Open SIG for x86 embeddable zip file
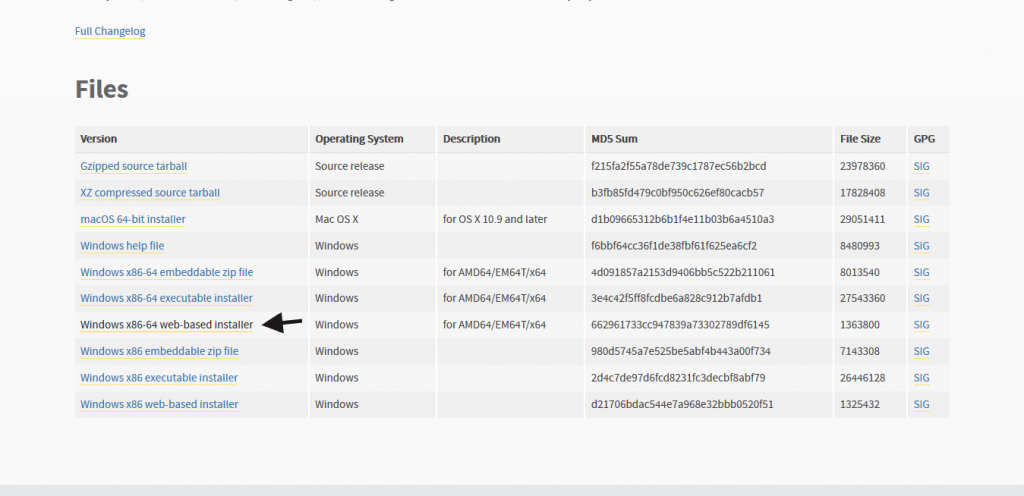The image size is (1024, 496). click(921, 351)
